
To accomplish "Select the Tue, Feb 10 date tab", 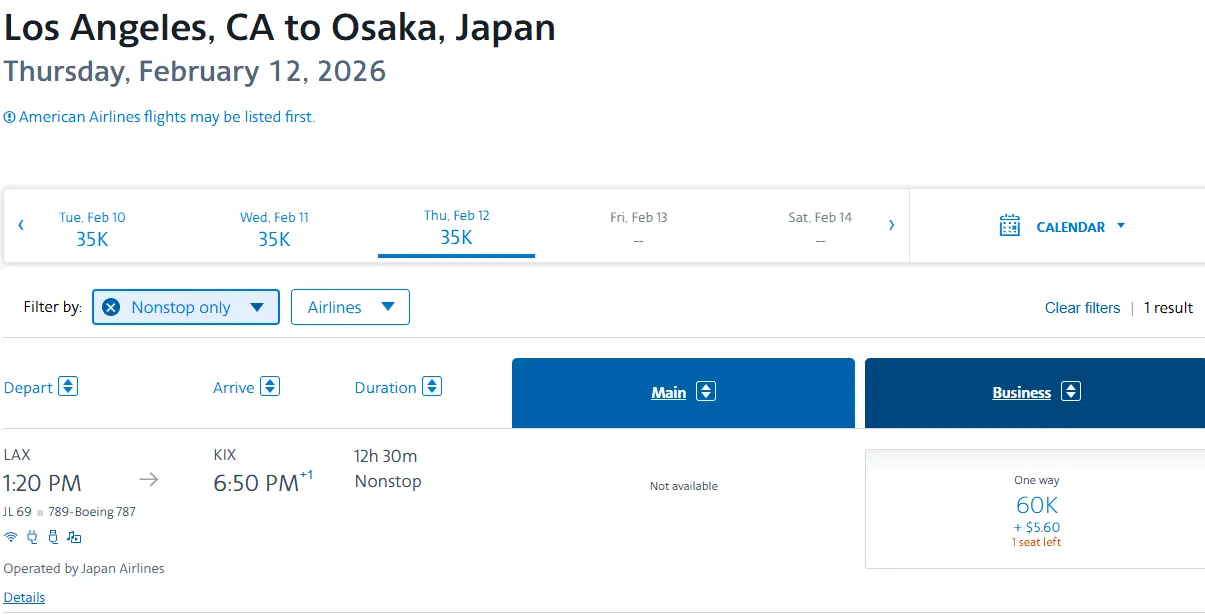I will tap(92, 228).
